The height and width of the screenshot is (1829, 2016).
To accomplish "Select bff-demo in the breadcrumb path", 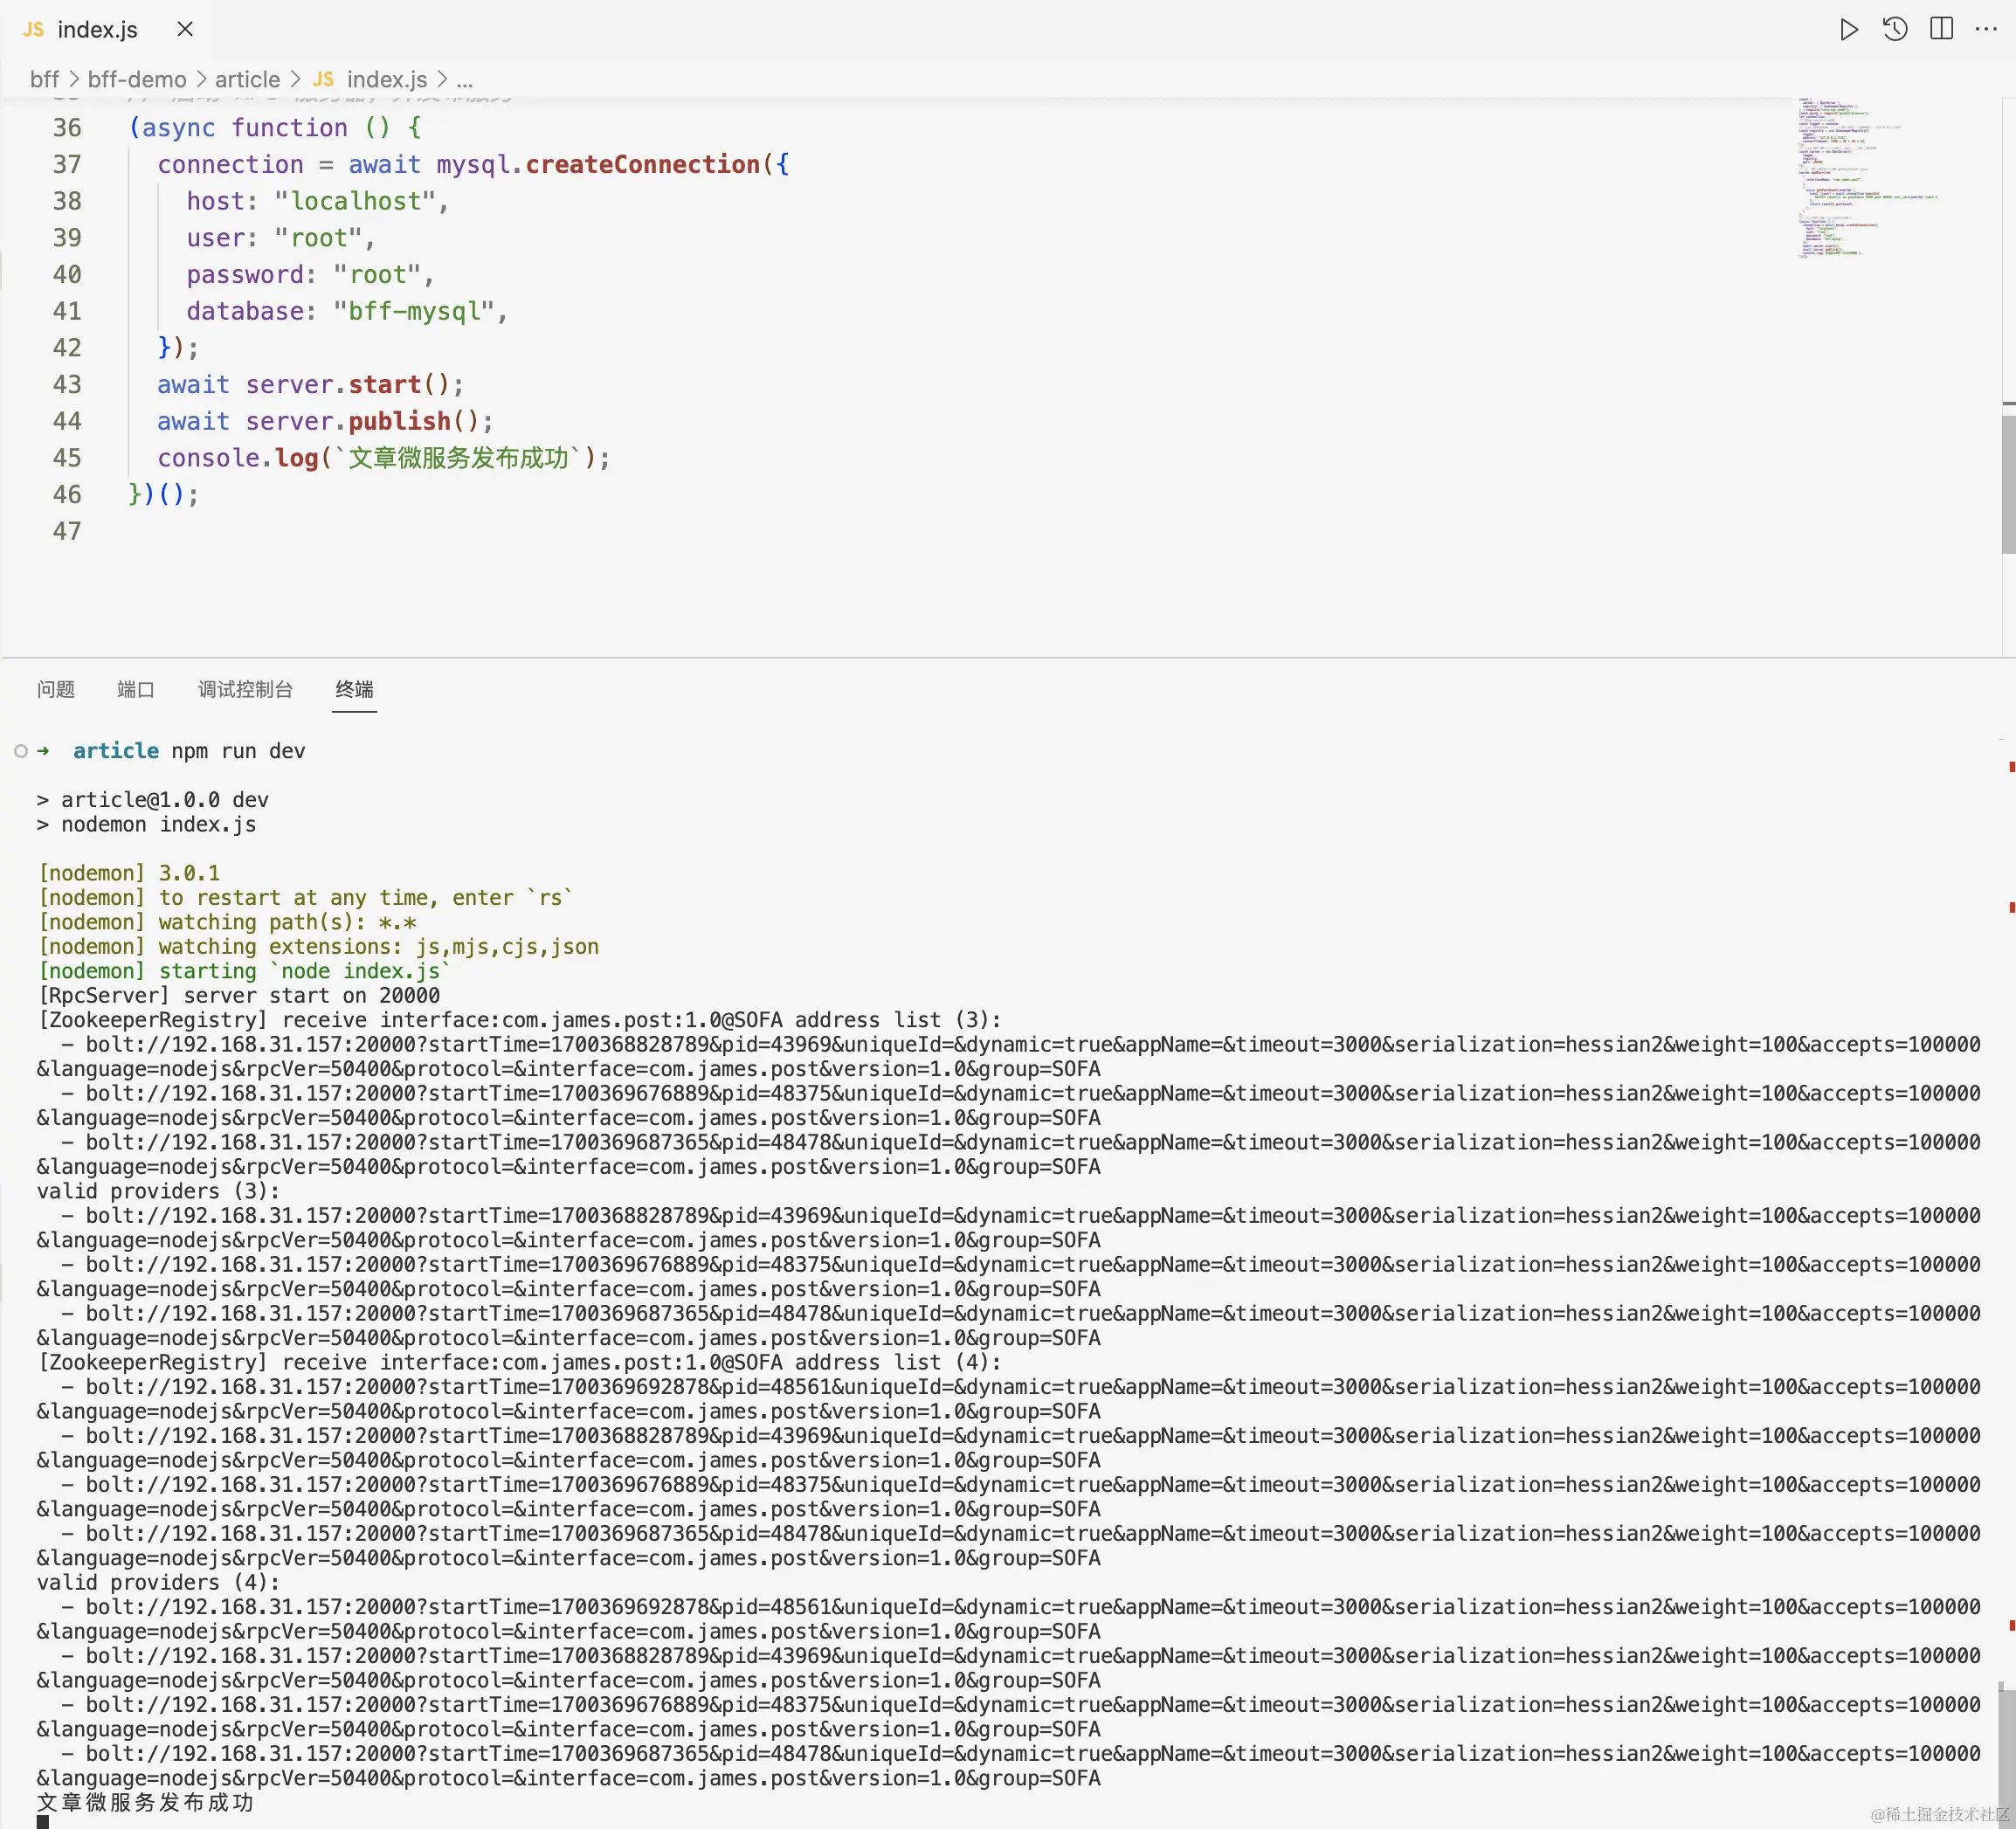I will pyautogui.click(x=136, y=80).
